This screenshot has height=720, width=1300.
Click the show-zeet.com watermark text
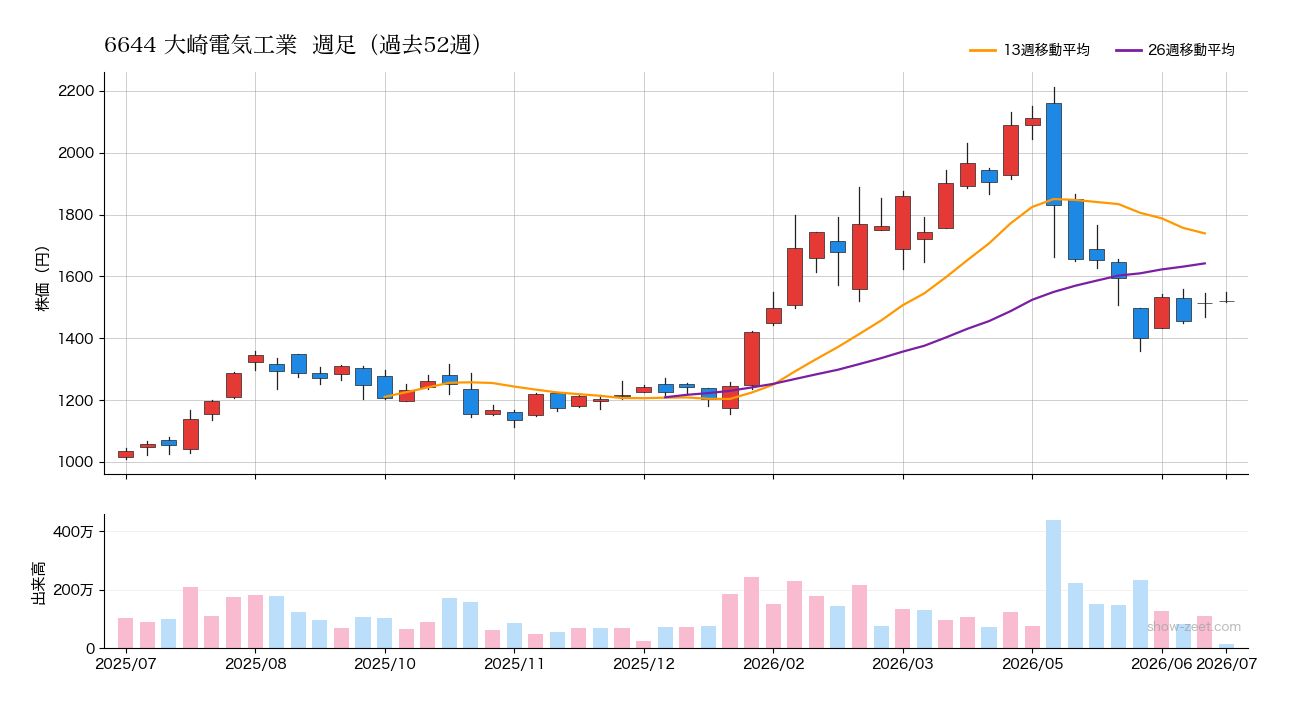point(1194,627)
